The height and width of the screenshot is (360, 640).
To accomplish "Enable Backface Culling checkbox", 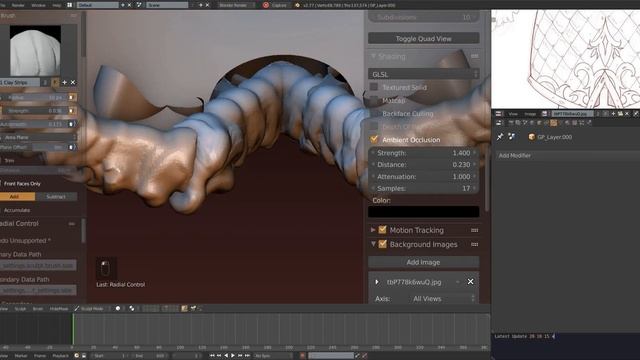I will 374,113.
